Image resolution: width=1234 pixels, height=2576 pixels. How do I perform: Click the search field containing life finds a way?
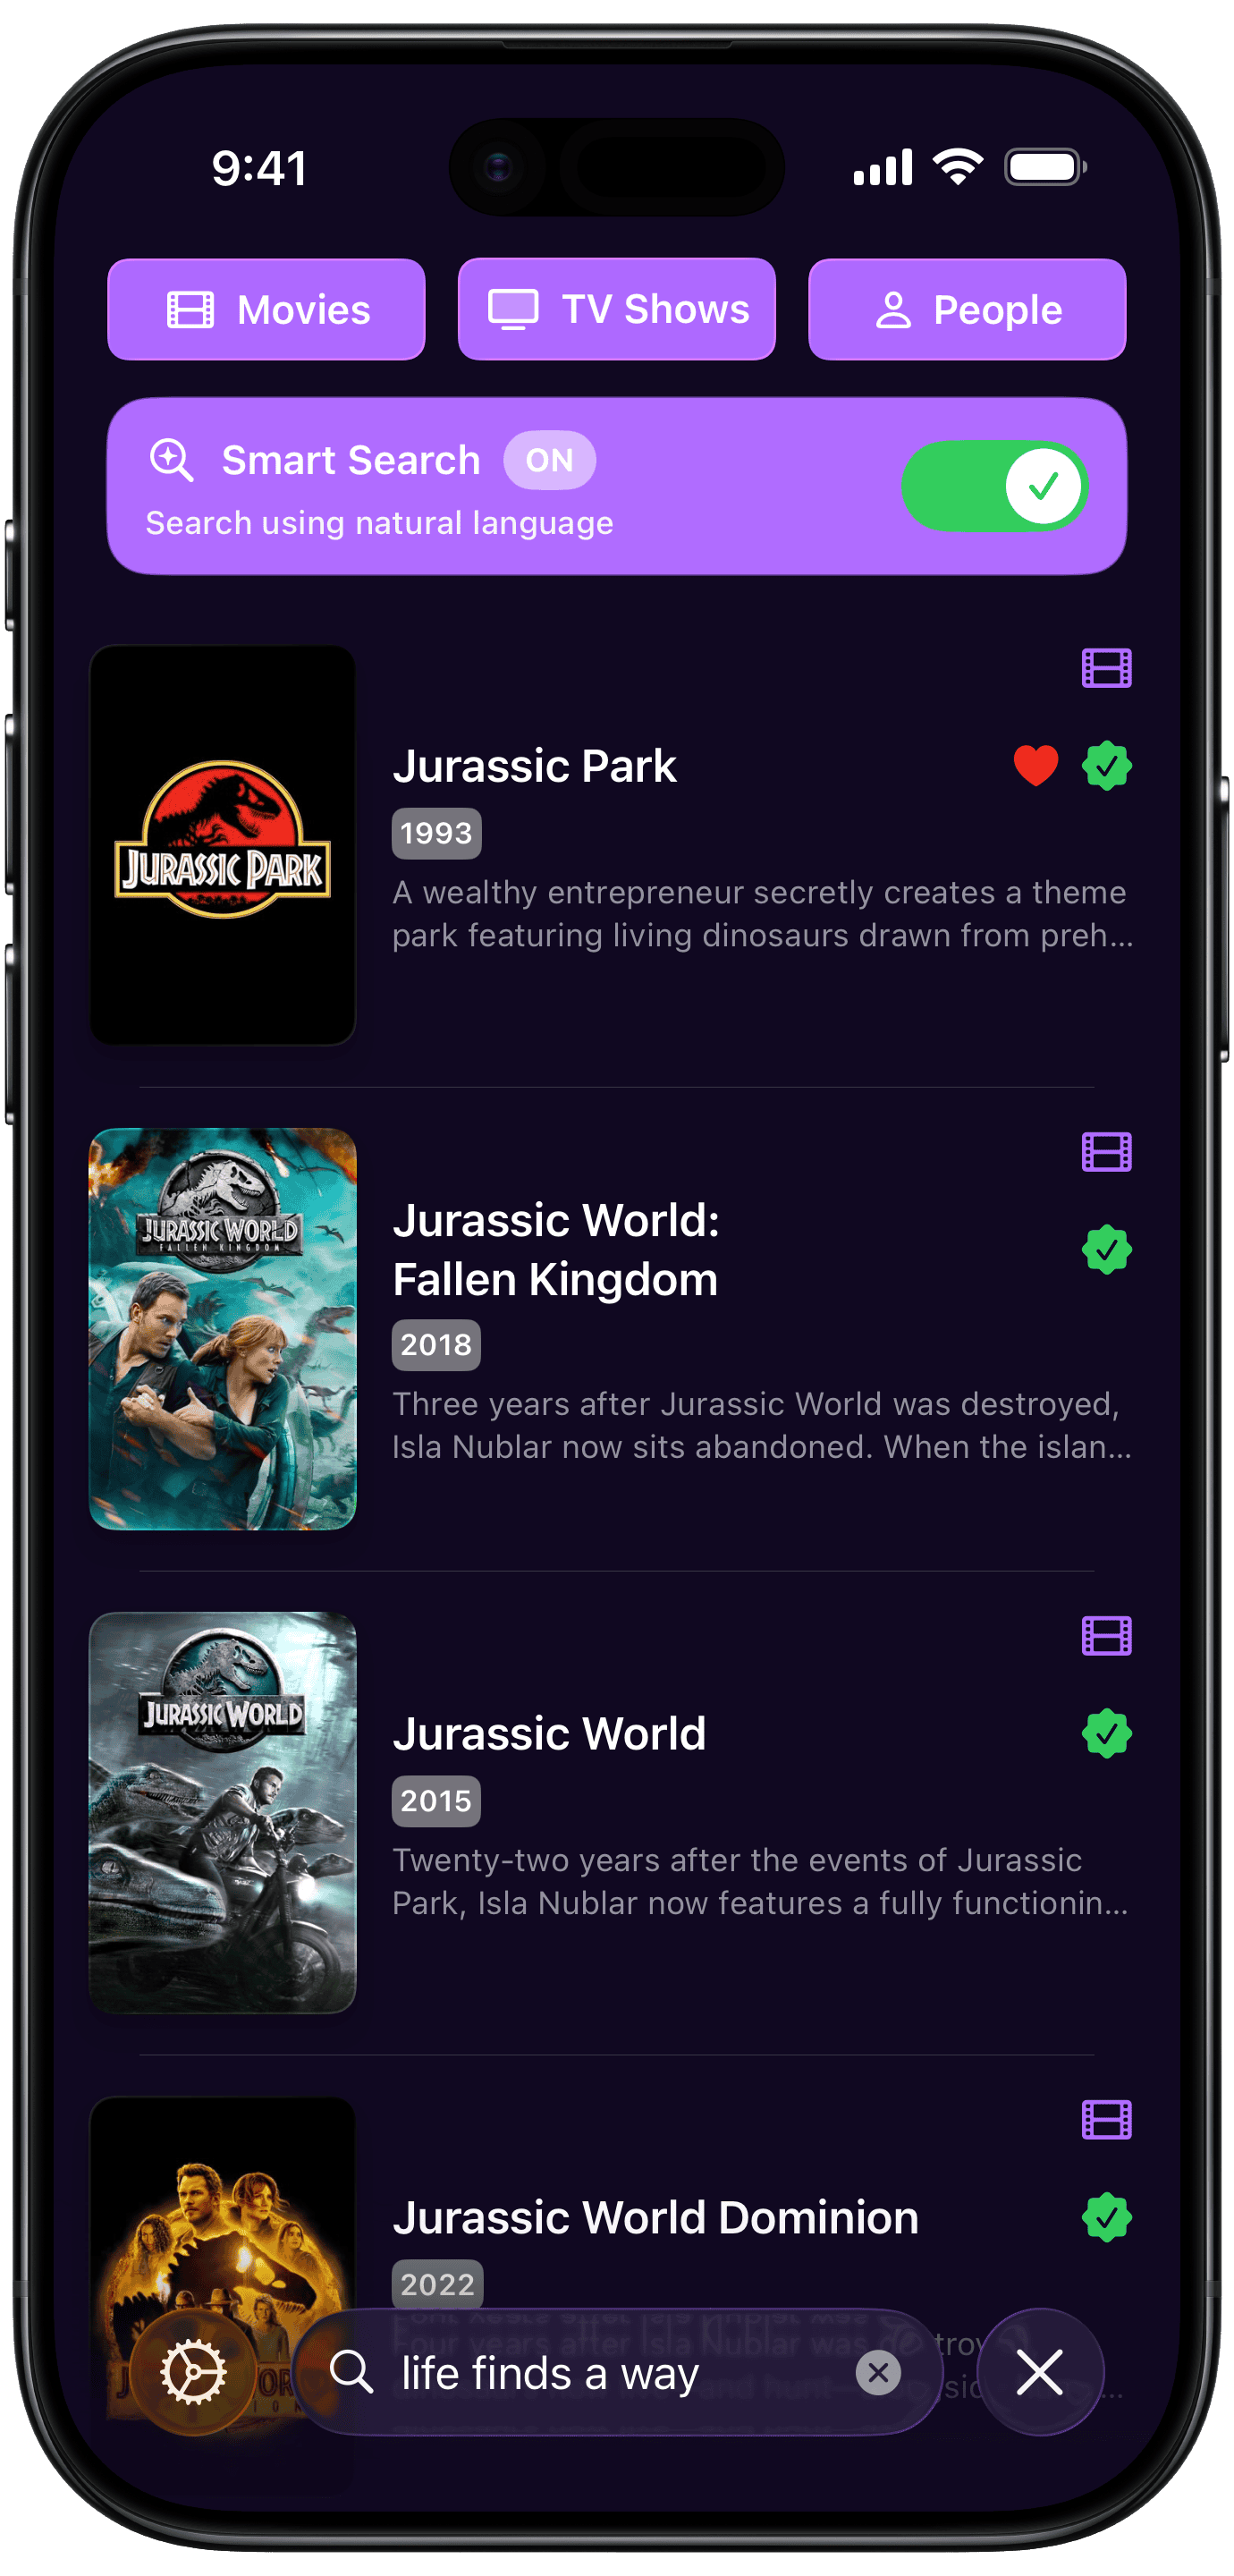pos(618,2372)
